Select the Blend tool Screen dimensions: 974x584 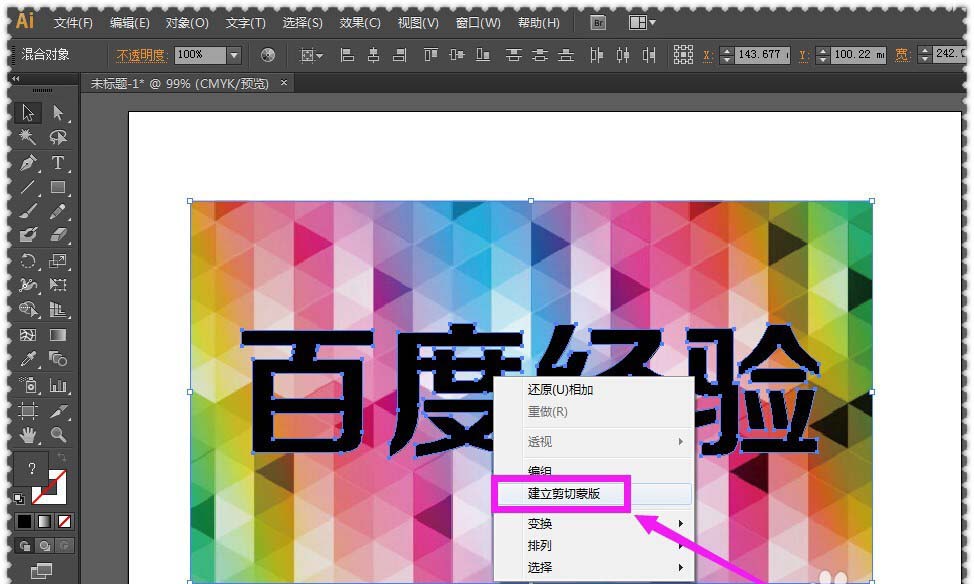click(58, 359)
